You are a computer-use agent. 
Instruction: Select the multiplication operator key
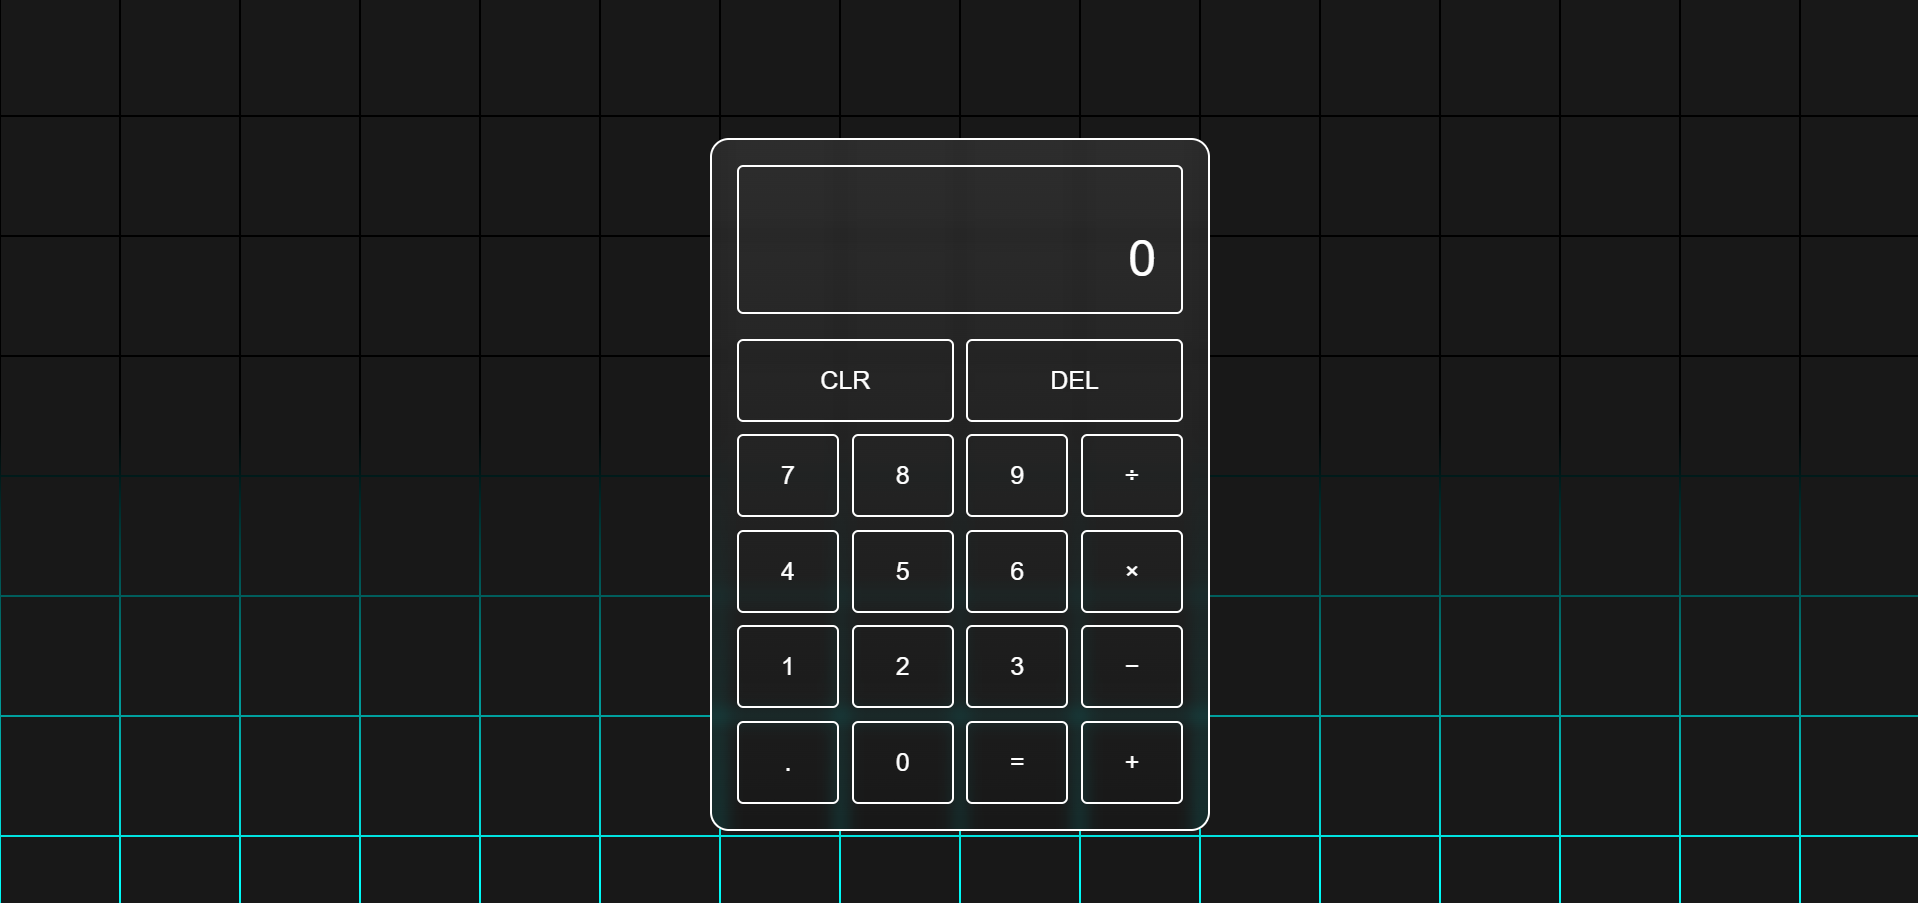[x=1131, y=571]
